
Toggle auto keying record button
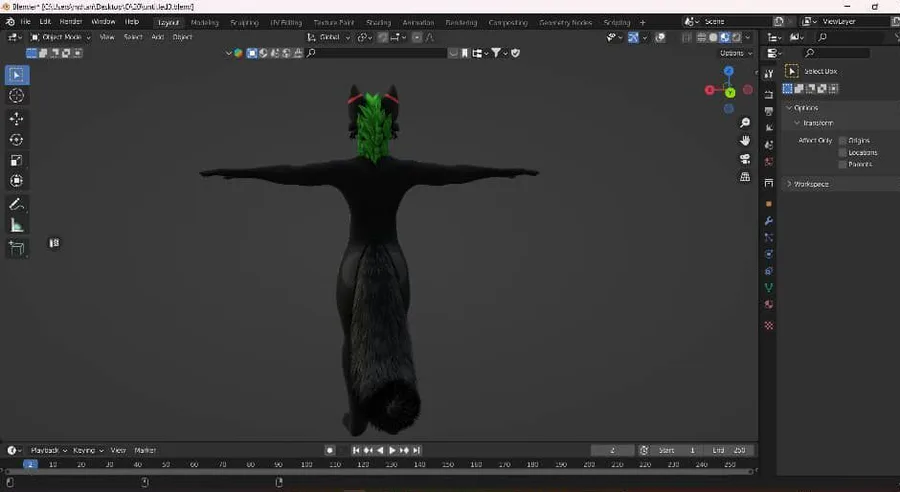(x=329, y=451)
